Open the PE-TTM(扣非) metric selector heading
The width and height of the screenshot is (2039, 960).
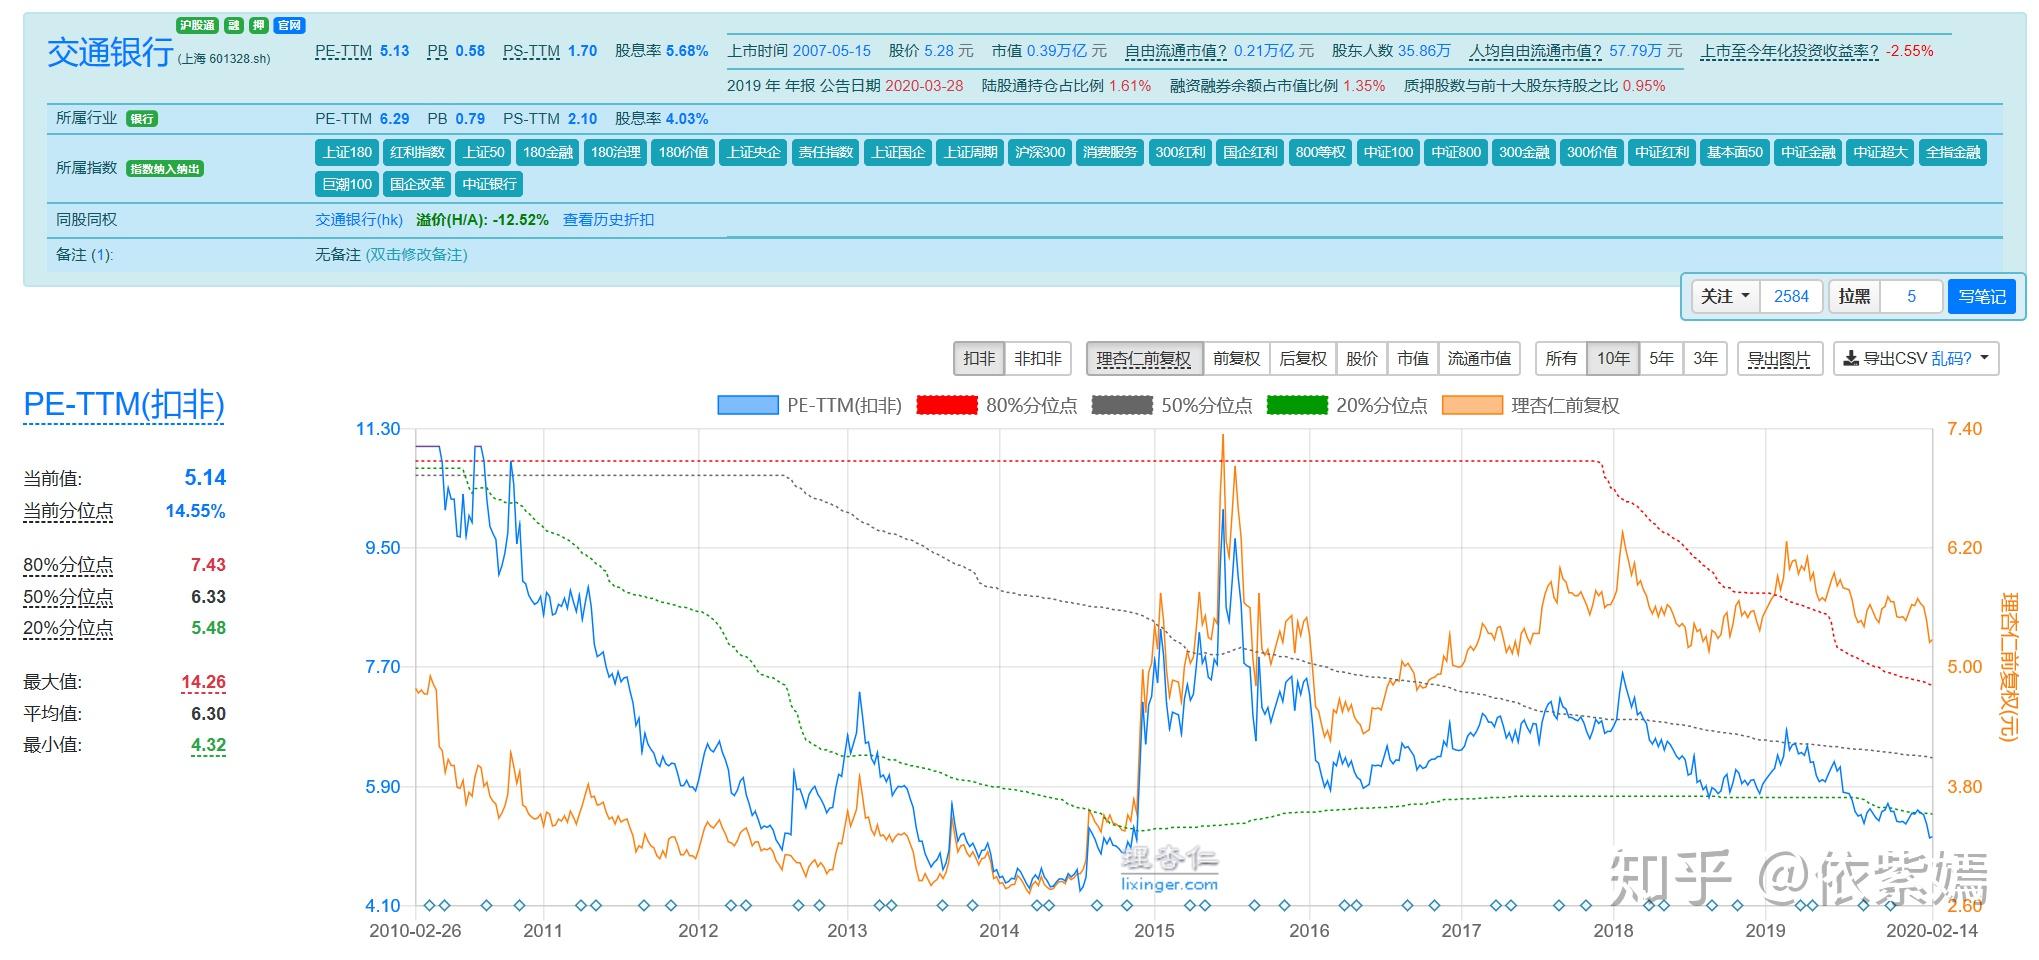coord(124,405)
